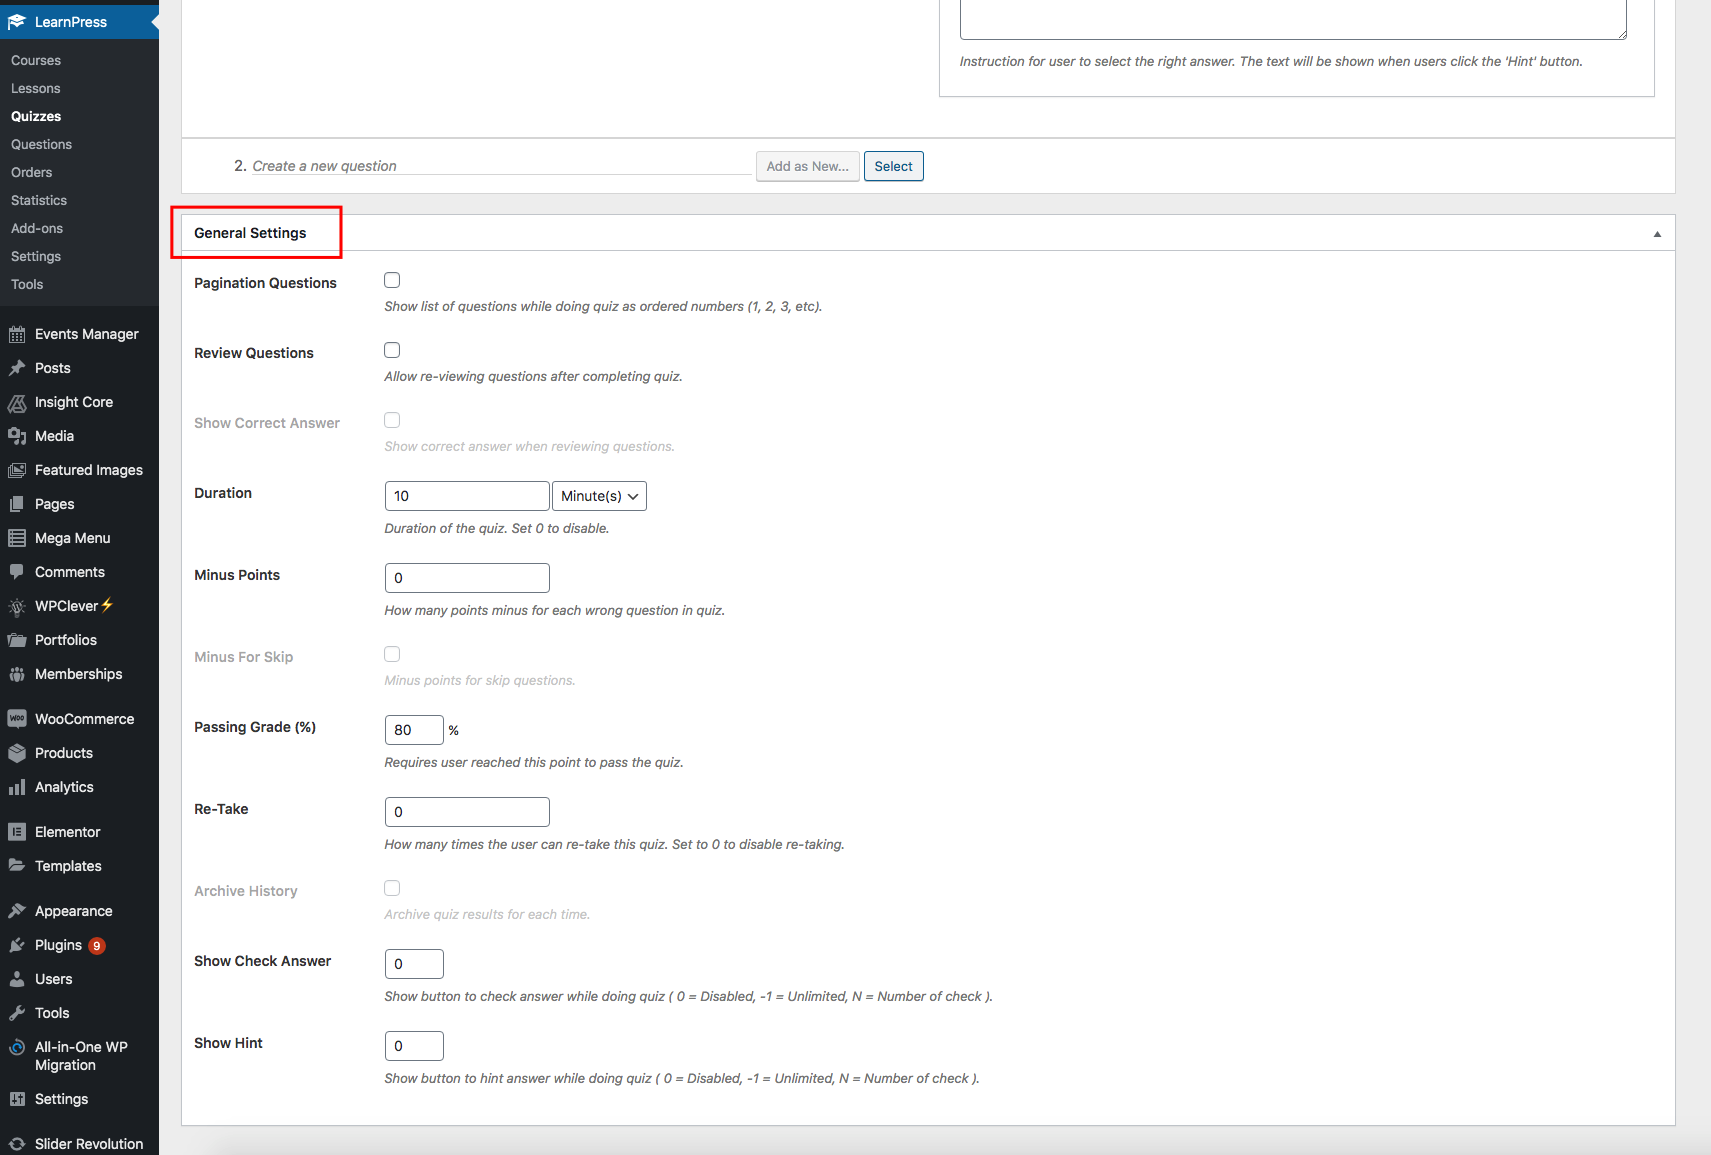Viewport: 1711px width, 1155px height.
Task: Click the Add as New... button
Action: pos(807,166)
